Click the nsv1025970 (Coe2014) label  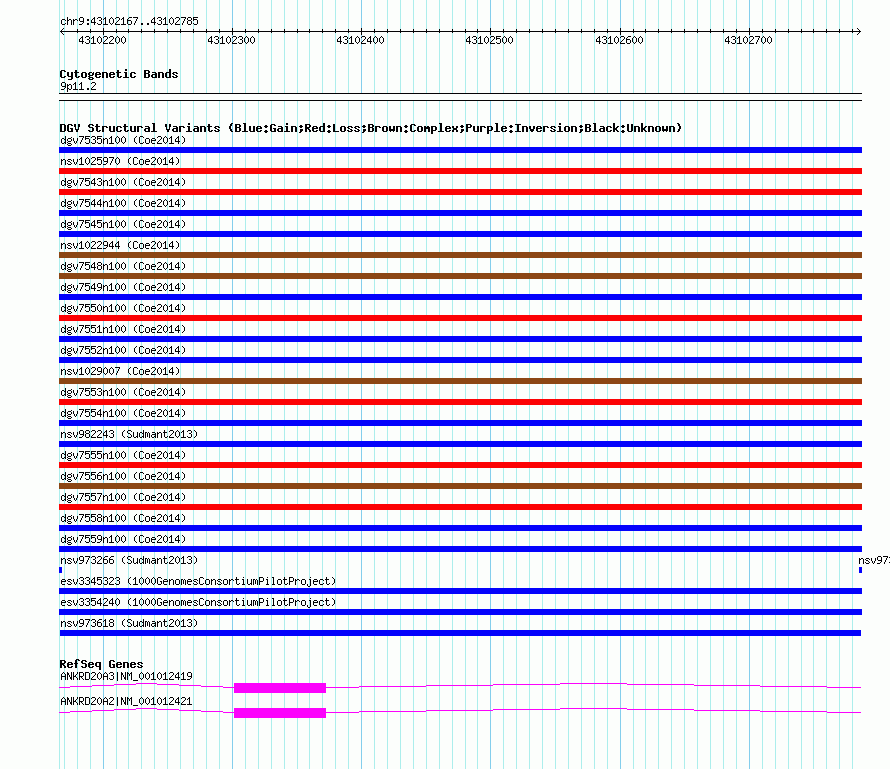coord(120,161)
